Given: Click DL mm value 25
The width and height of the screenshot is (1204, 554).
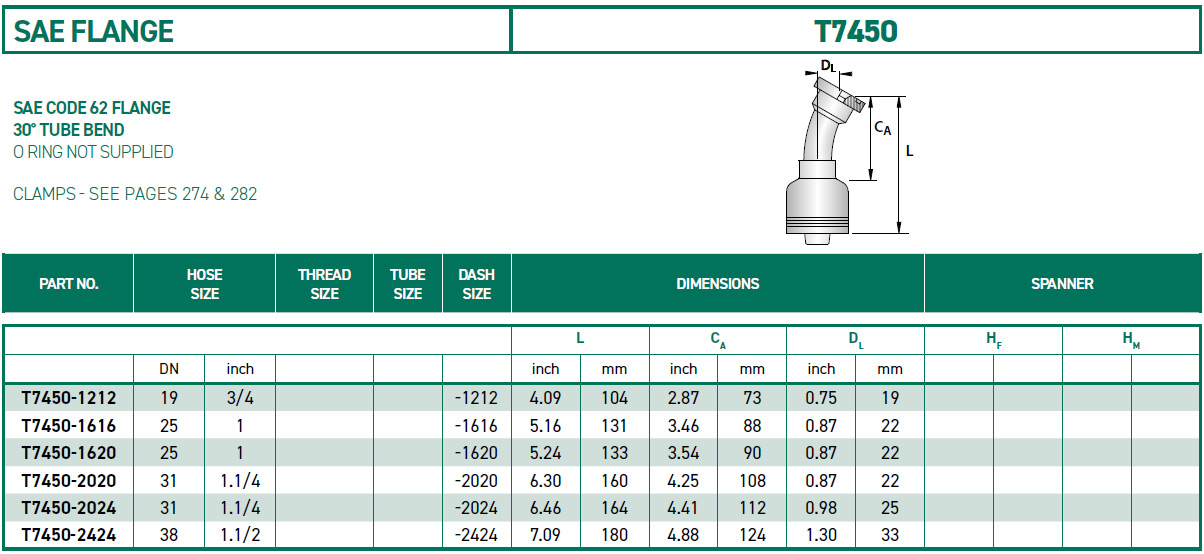Looking at the screenshot, I should pyautogui.click(x=890, y=507).
